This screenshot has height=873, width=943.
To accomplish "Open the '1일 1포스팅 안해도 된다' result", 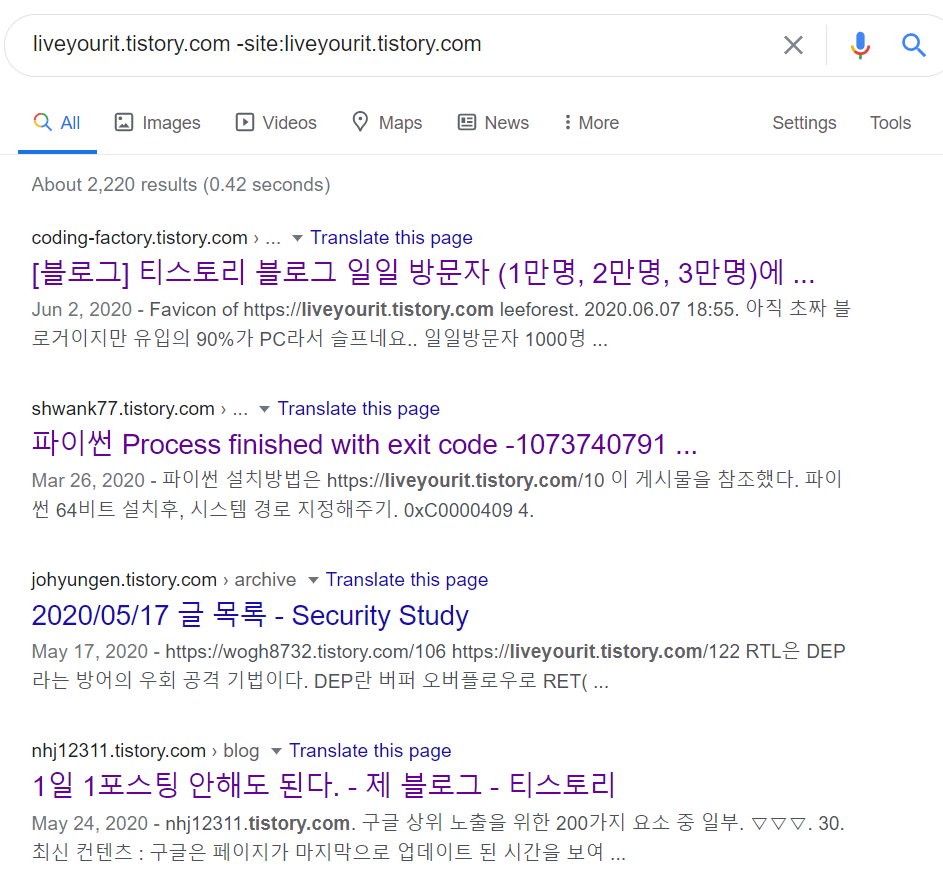I will click(x=324, y=785).
